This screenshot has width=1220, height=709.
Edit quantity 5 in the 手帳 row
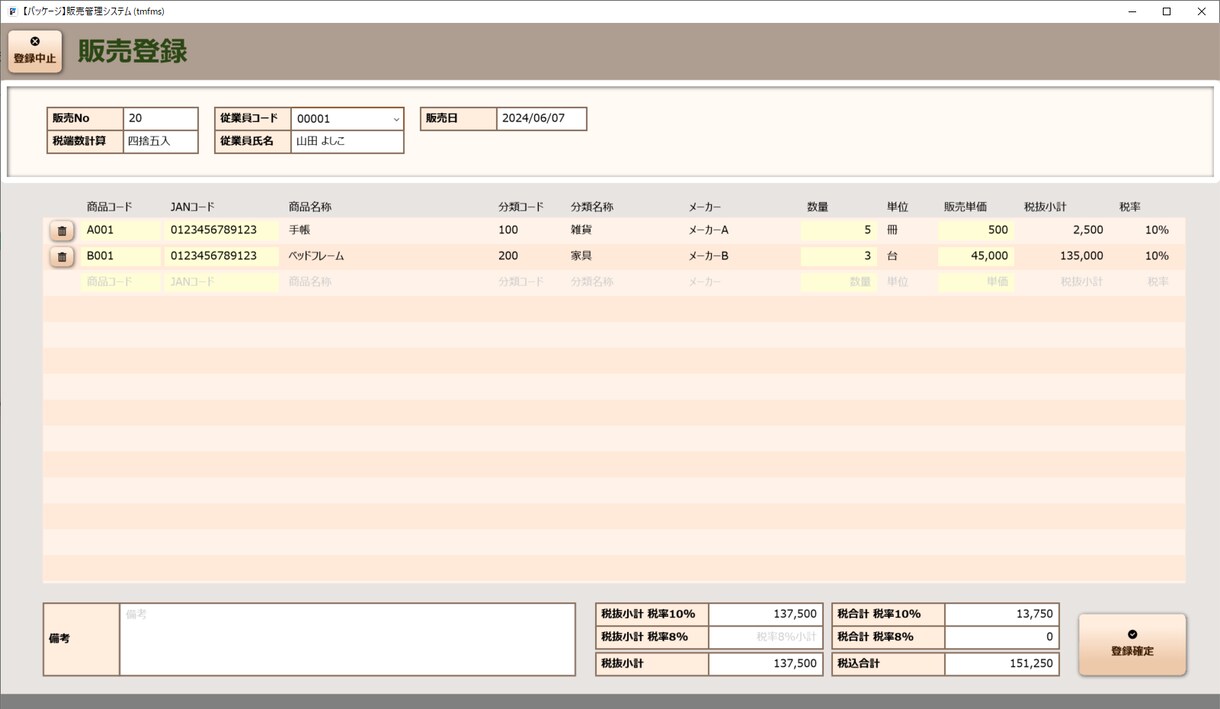tap(838, 230)
